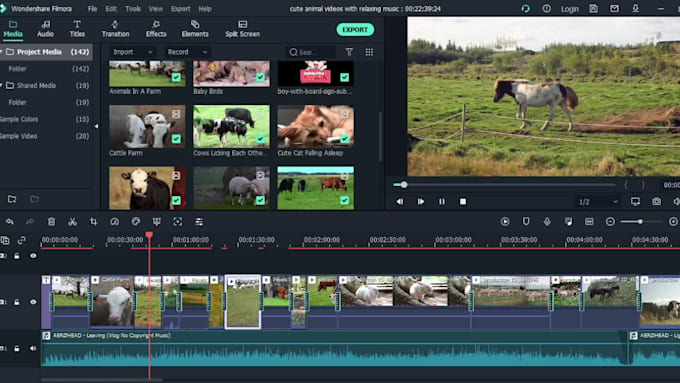Open the Elements tab
680x383 pixels.
195,29
